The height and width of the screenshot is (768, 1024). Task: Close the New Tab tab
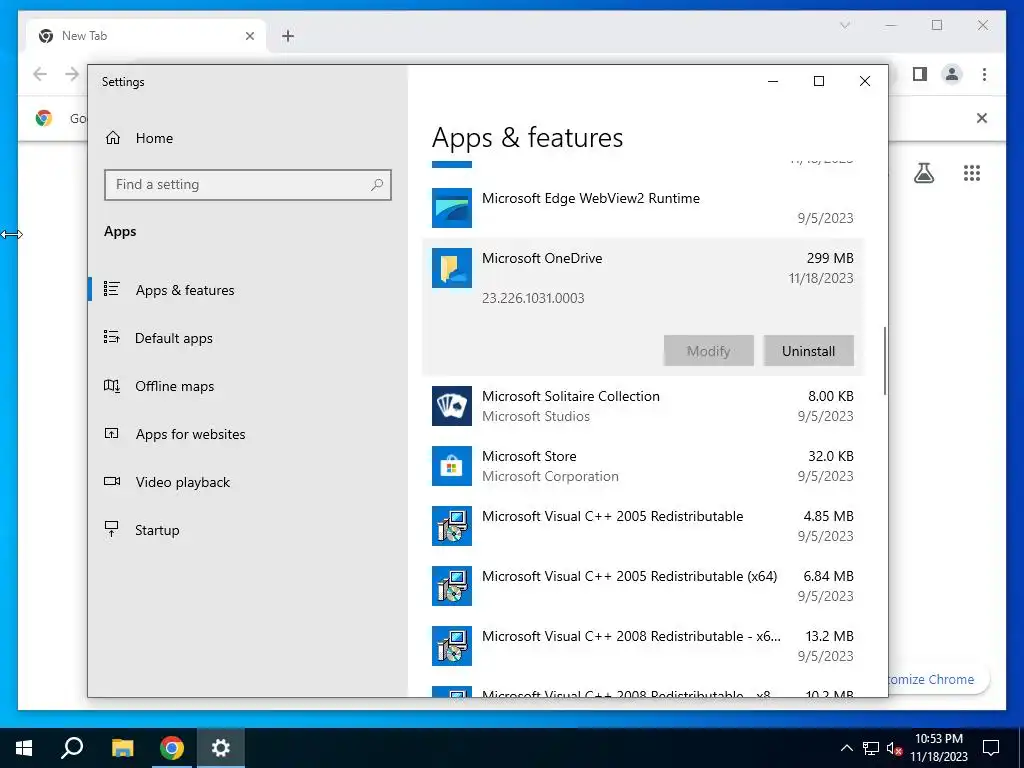[249, 36]
